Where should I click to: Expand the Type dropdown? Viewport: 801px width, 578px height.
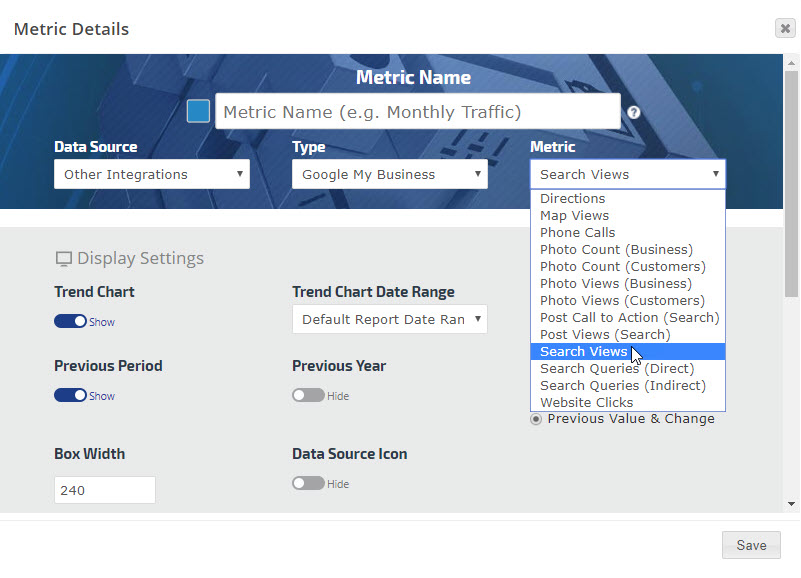[x=390, y=174]
